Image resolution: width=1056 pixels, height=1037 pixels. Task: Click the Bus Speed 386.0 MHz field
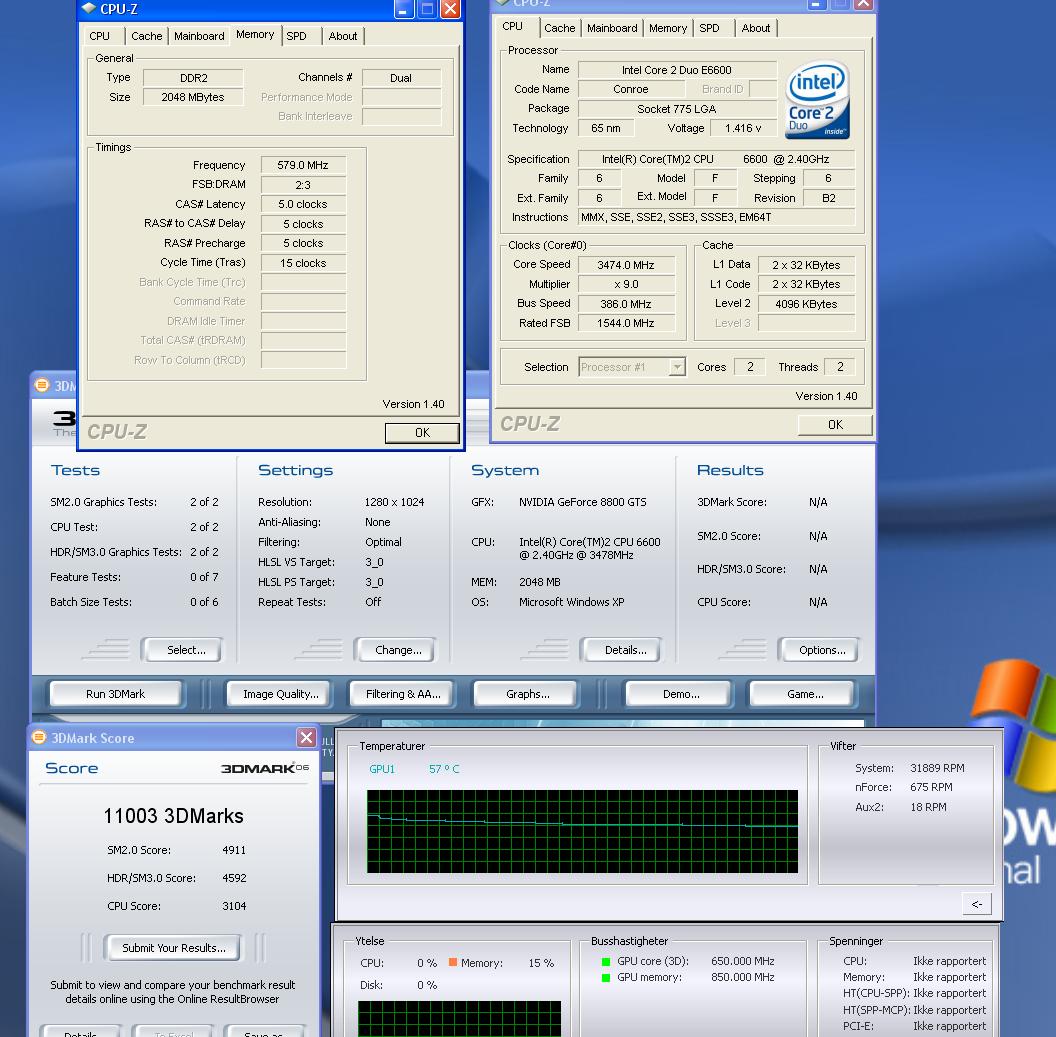tap(626, 304)
